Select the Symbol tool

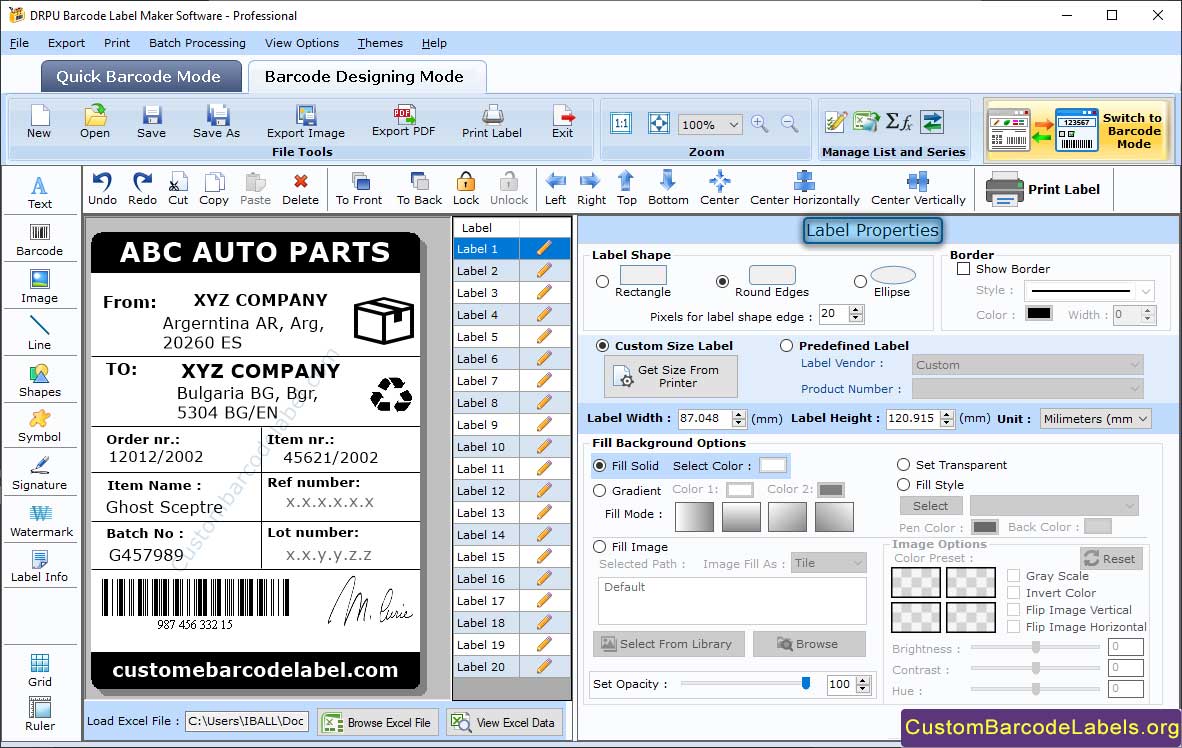[39, 426]
